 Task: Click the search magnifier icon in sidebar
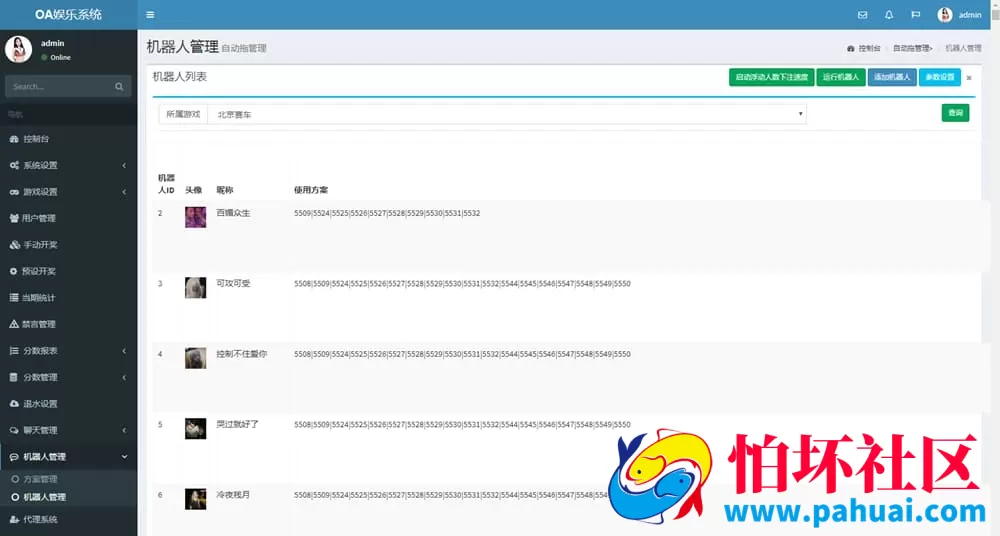point(119,87)
